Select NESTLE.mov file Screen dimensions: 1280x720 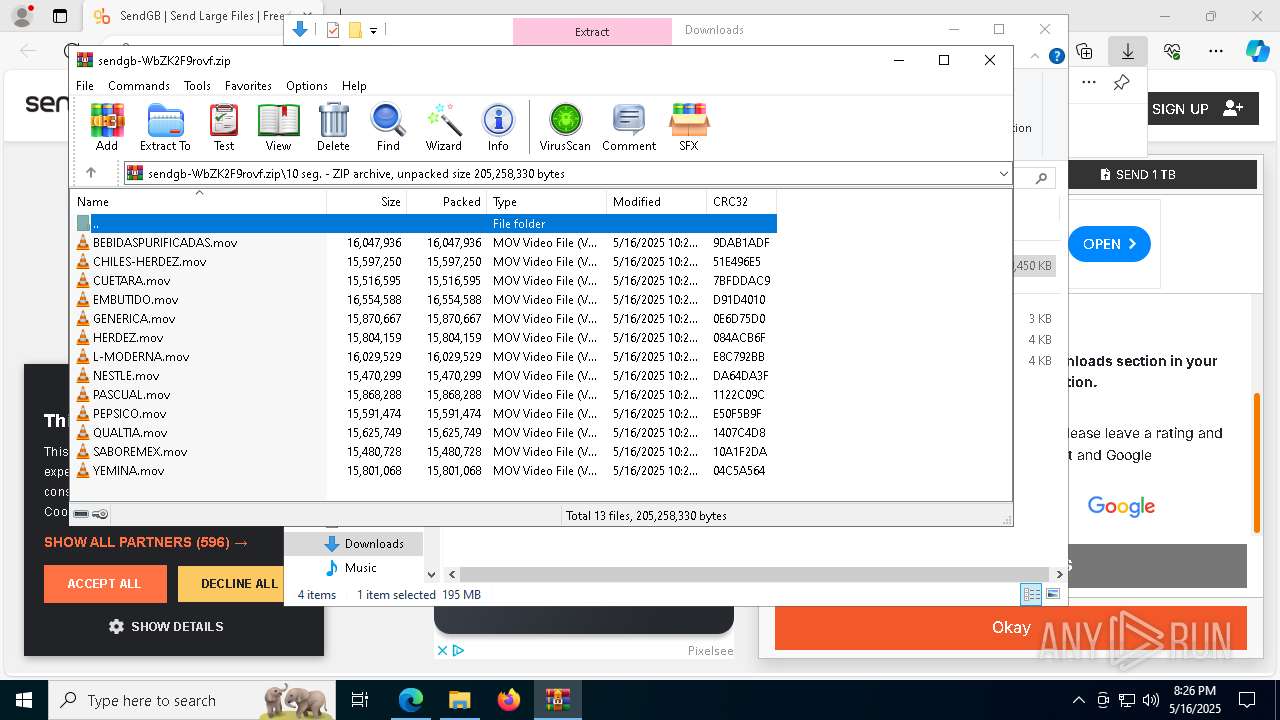[x=425, y=375]
